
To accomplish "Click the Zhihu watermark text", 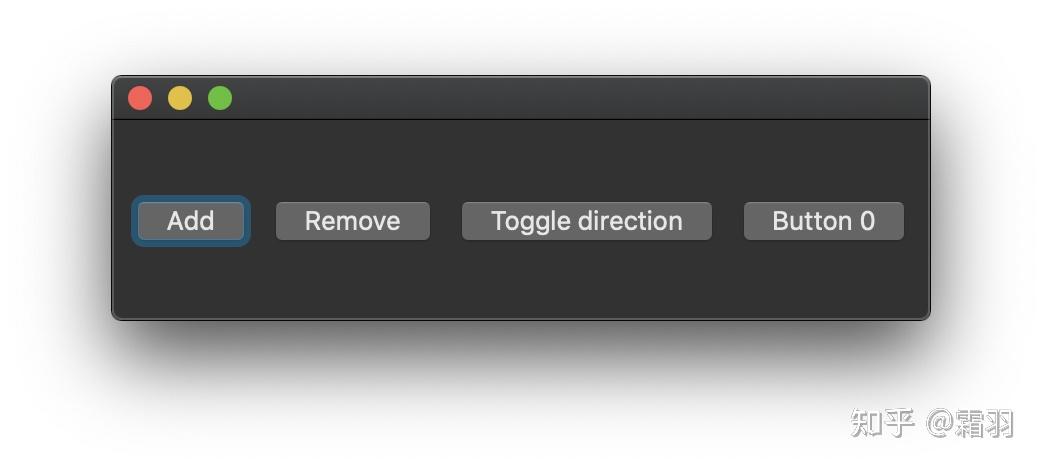I will point(931,423).
